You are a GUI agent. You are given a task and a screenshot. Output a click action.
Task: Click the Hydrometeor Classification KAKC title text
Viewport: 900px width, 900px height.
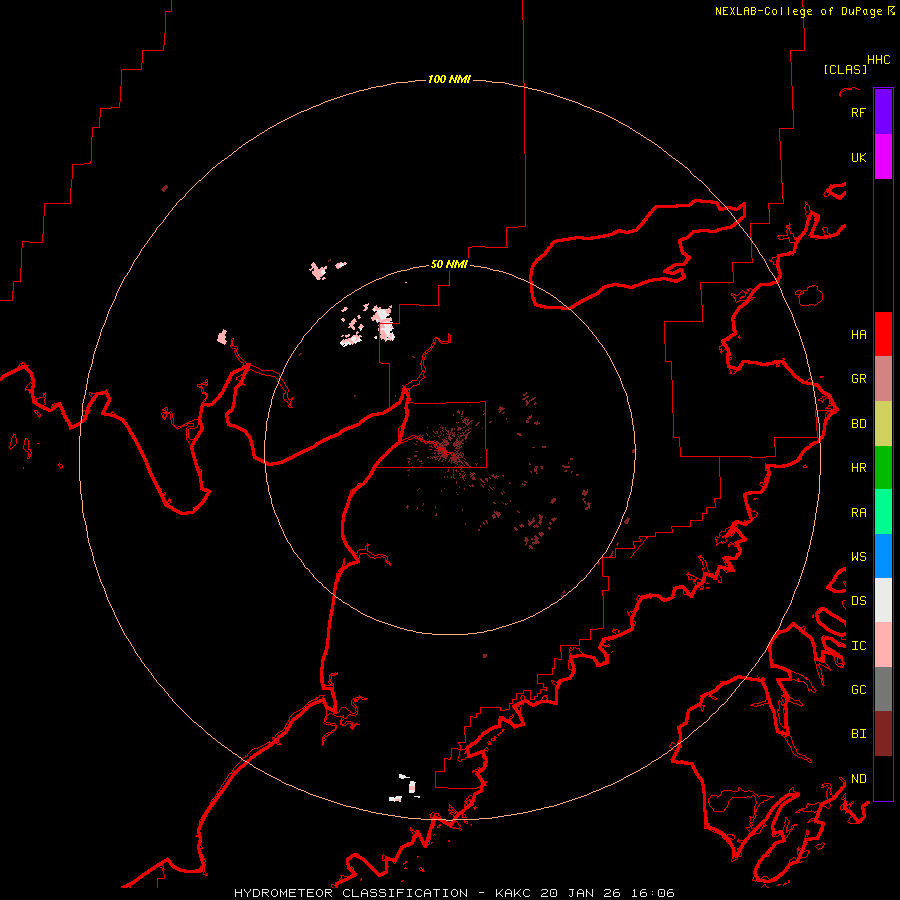coord(454,893)
